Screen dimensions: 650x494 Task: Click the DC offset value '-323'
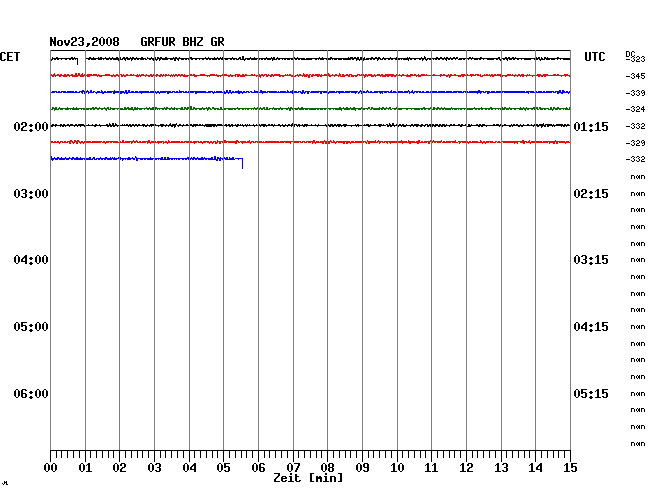(x=636, y=59)
